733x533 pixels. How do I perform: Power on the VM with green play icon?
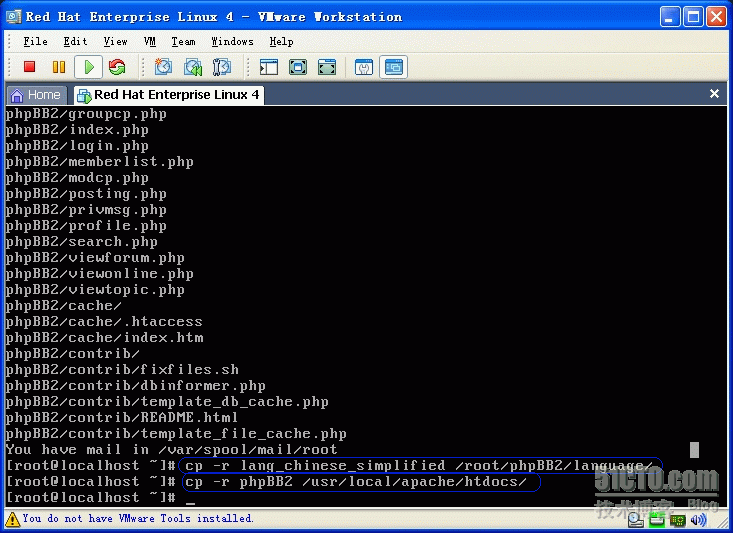(x=88, y=67)
